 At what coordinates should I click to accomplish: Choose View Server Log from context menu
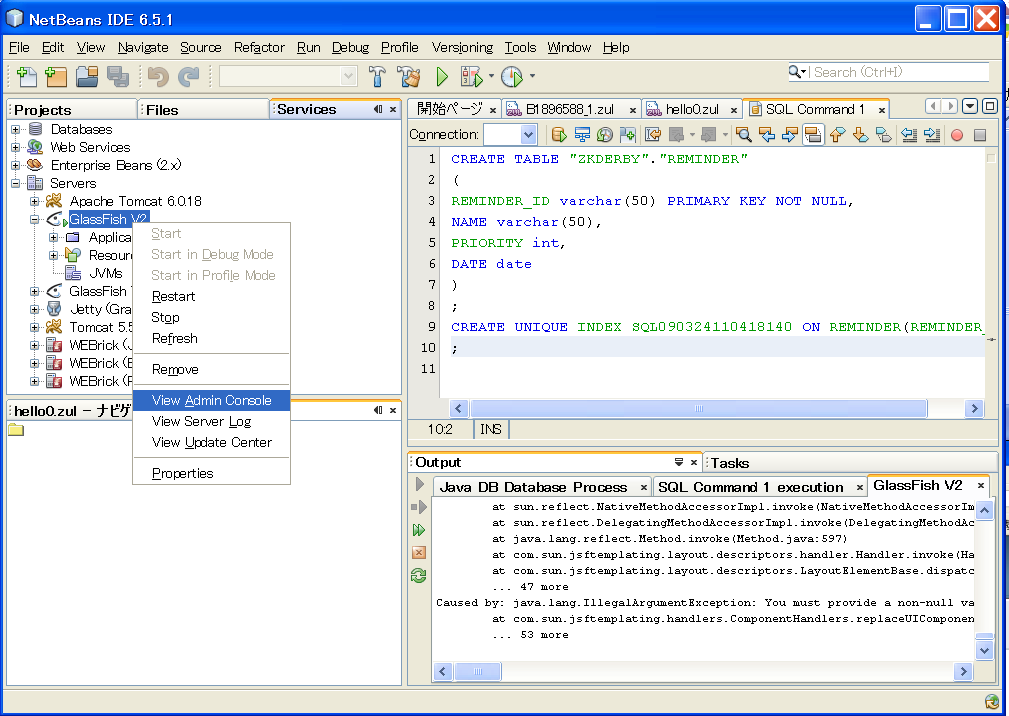pos(212,421)
